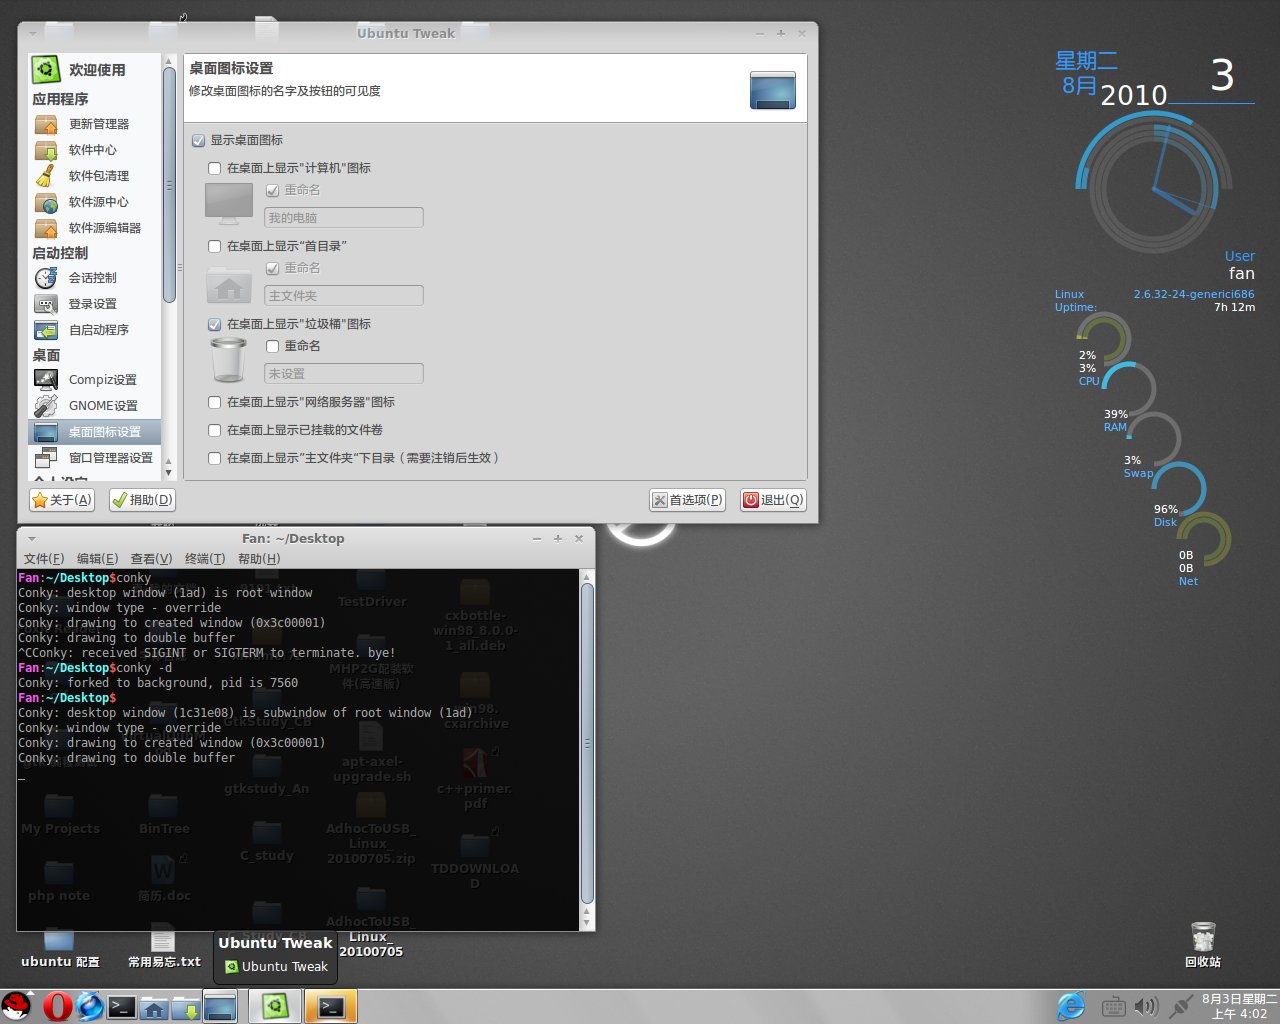Select 自启动程序 entry
Screen dimensions: 1280x1024
pos(95,330)
